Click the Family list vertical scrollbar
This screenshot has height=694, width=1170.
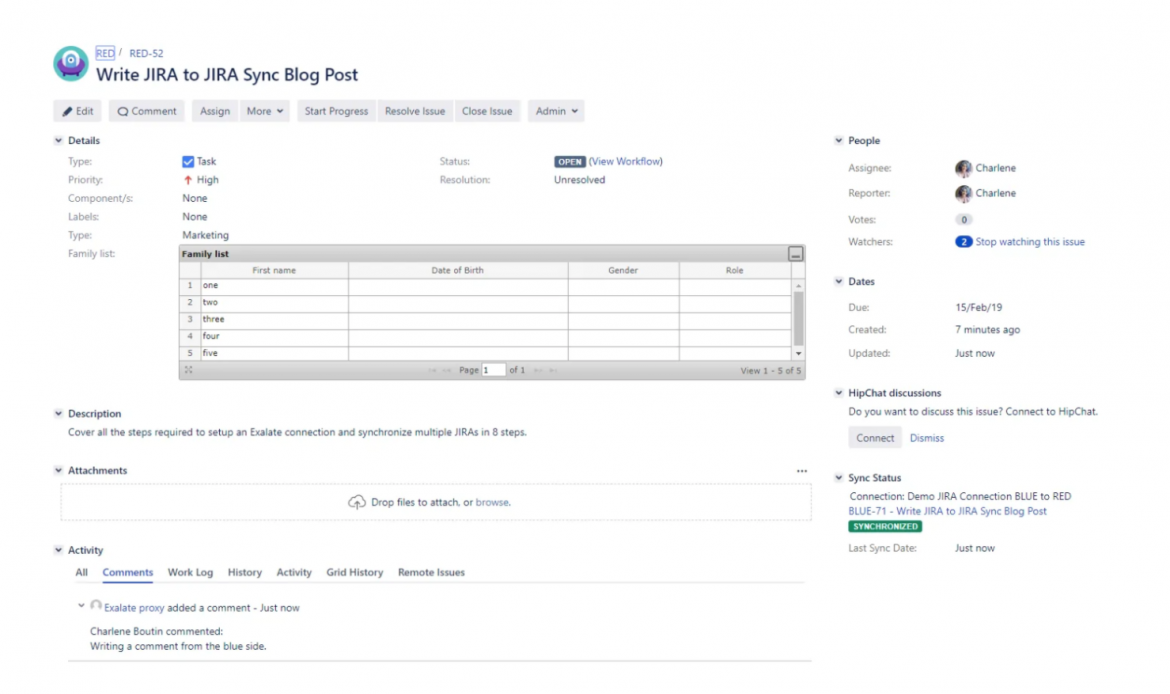798,319
